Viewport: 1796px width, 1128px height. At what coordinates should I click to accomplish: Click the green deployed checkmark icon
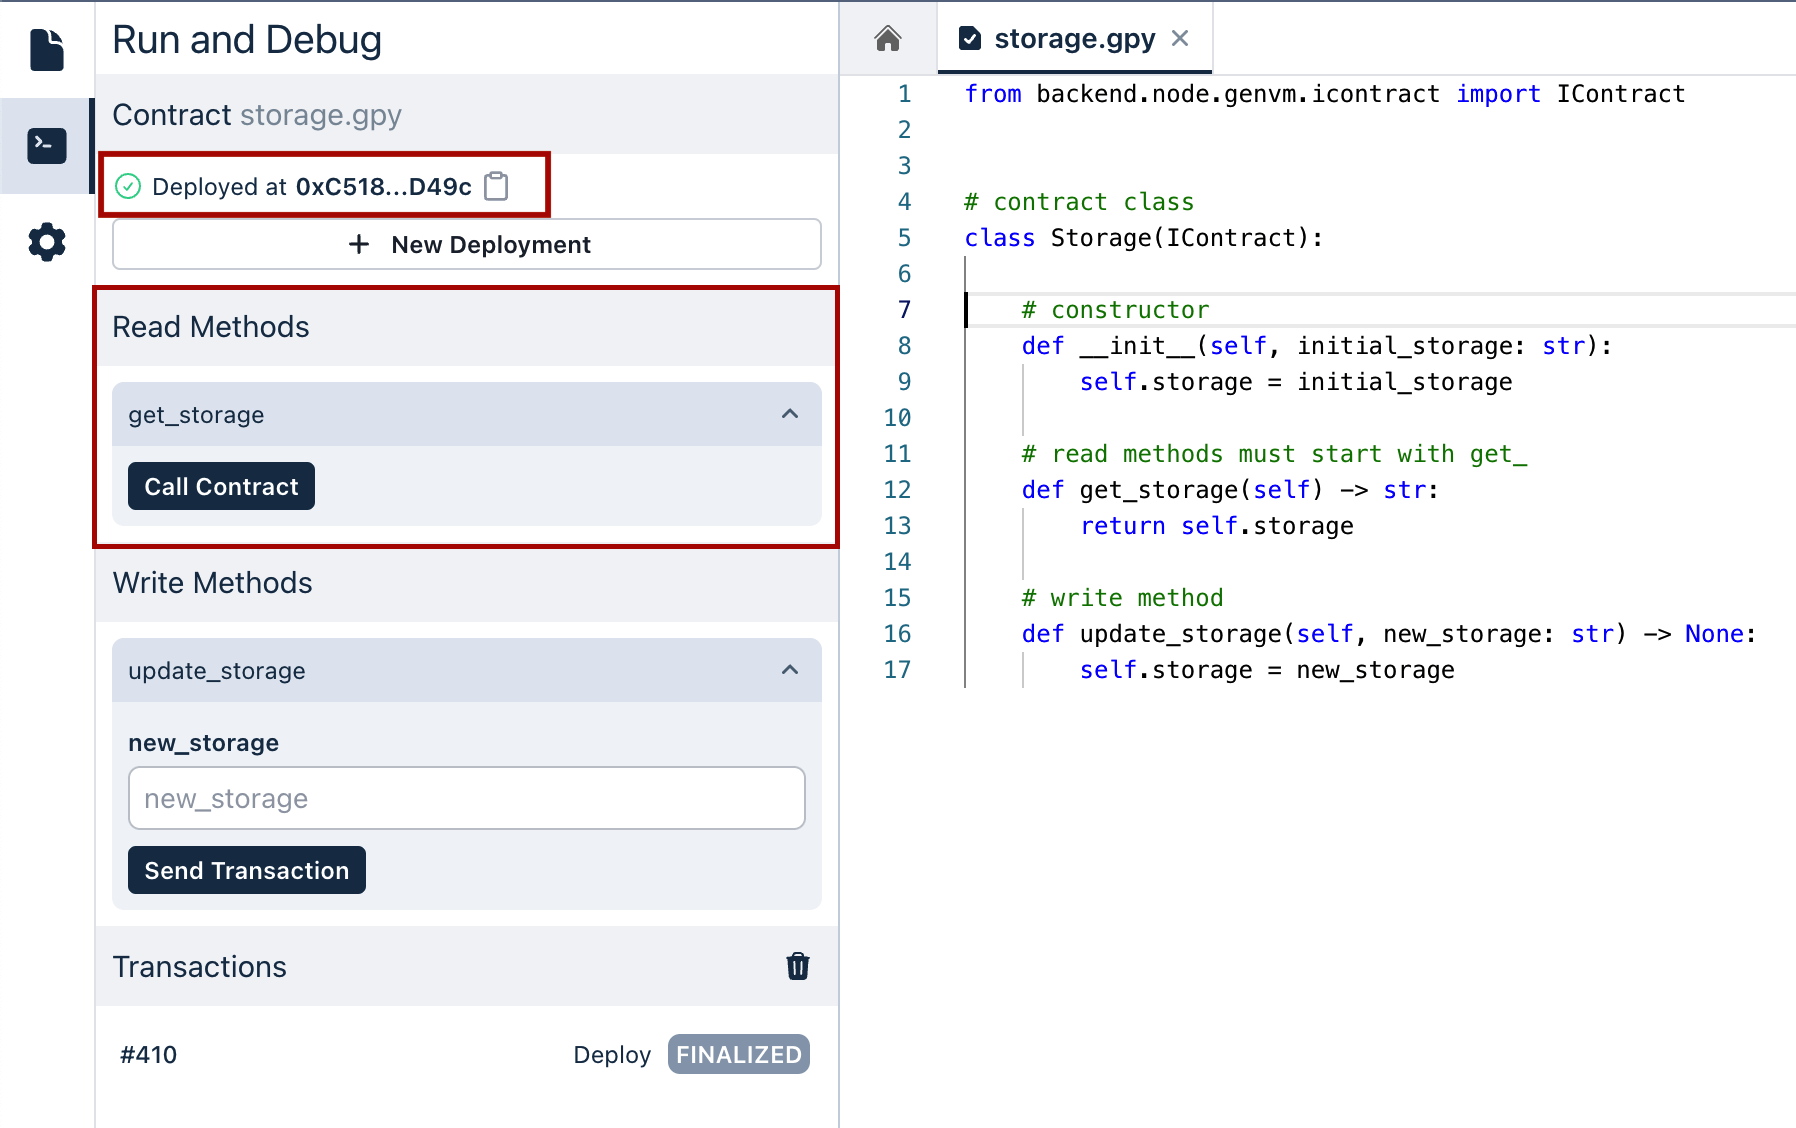tap(128, 187)
